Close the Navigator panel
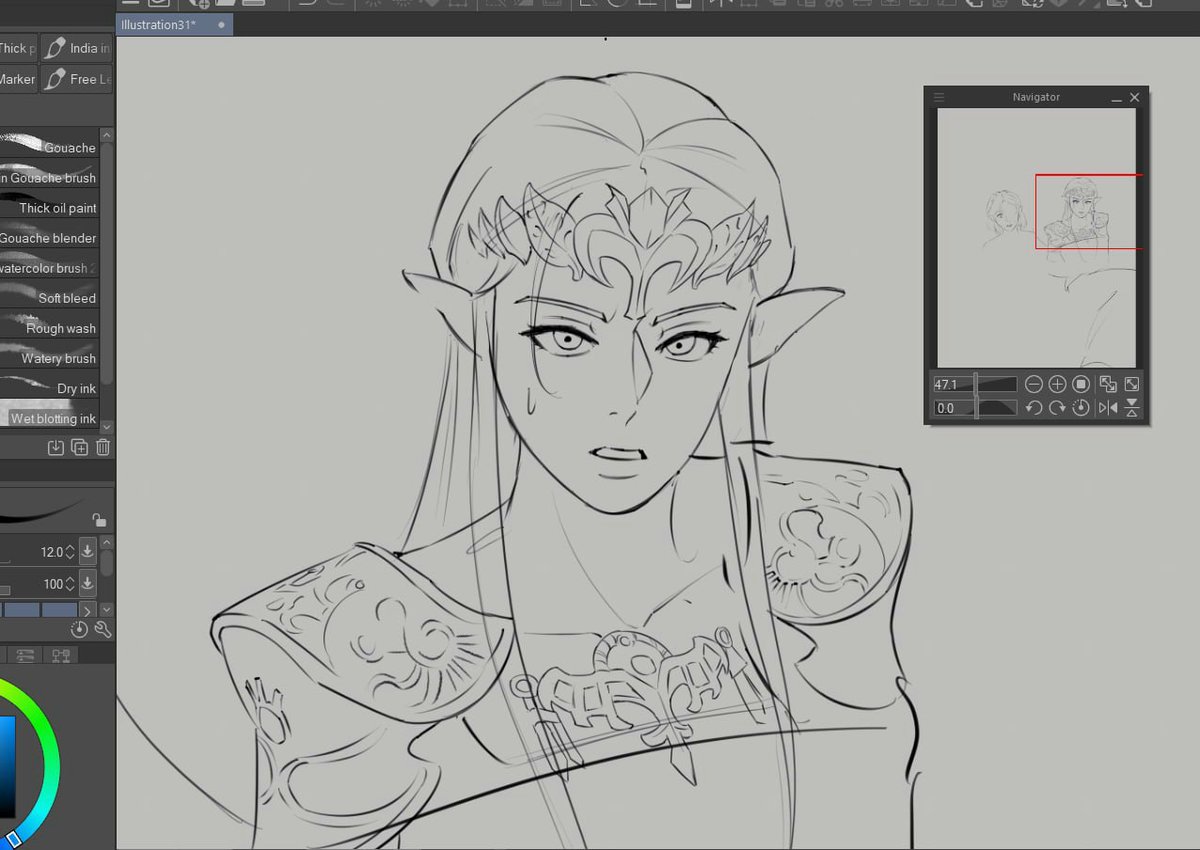1200x850 pixels. tap(1134, 97)
